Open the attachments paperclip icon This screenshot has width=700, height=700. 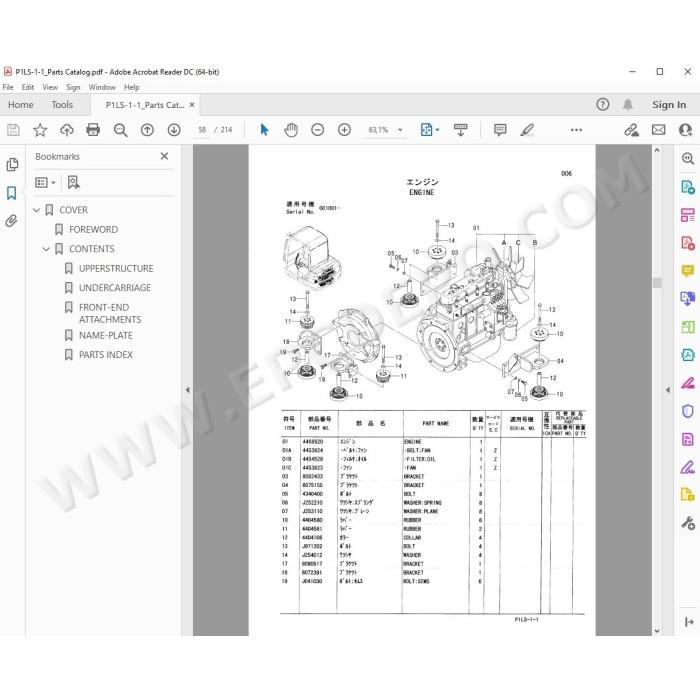coord(12,221)
